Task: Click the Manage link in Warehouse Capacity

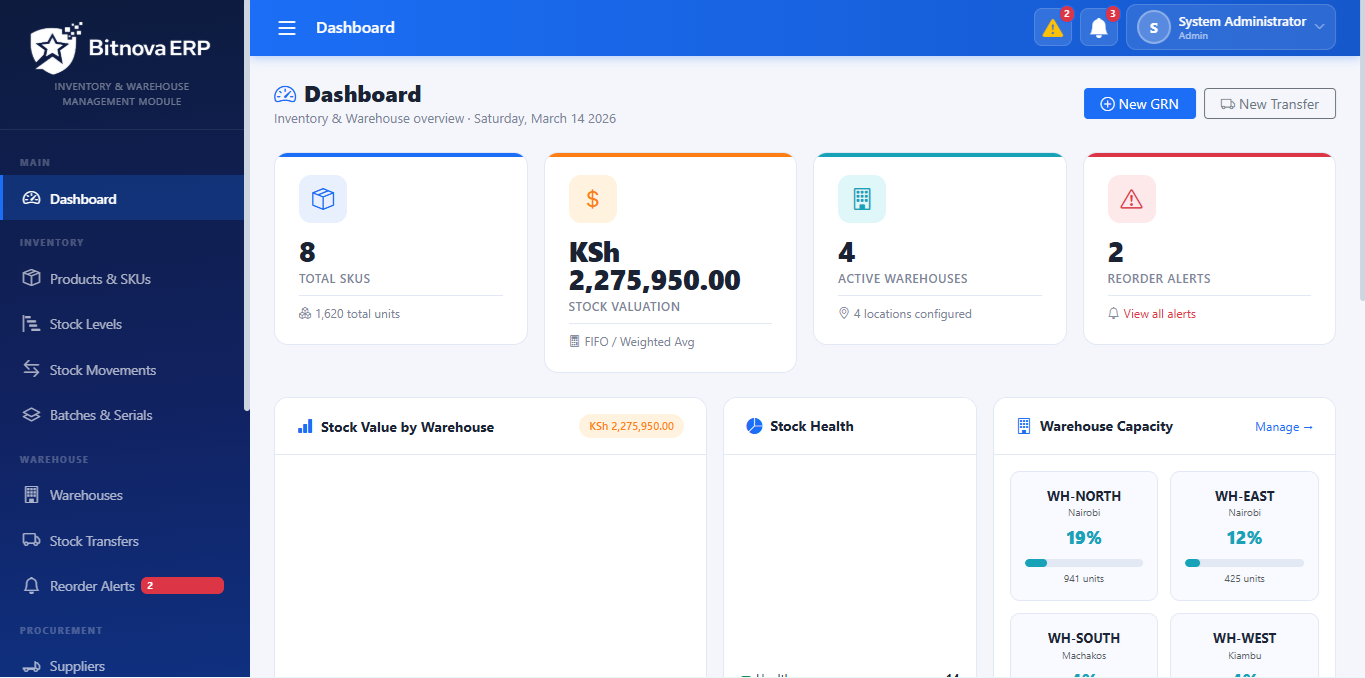Action: click(x=1284, y=427)
